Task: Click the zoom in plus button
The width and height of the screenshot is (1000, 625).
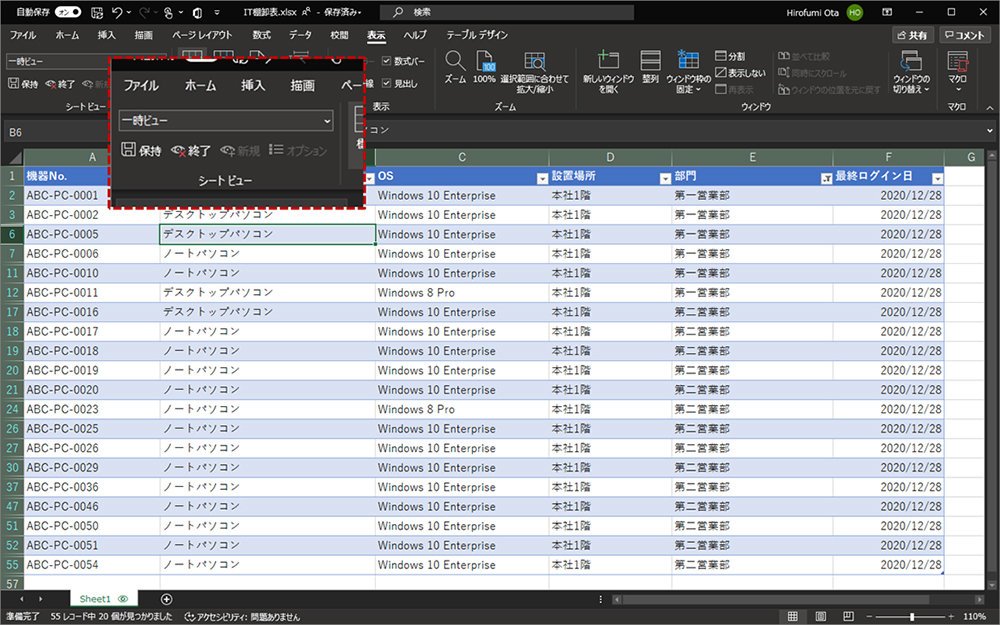Action: pyautogui.click(x=952, y=616)
